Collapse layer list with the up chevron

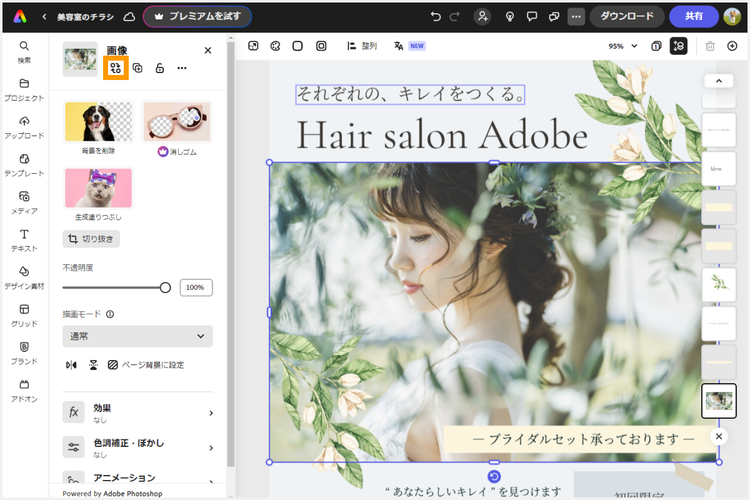[x=718, y=81]
